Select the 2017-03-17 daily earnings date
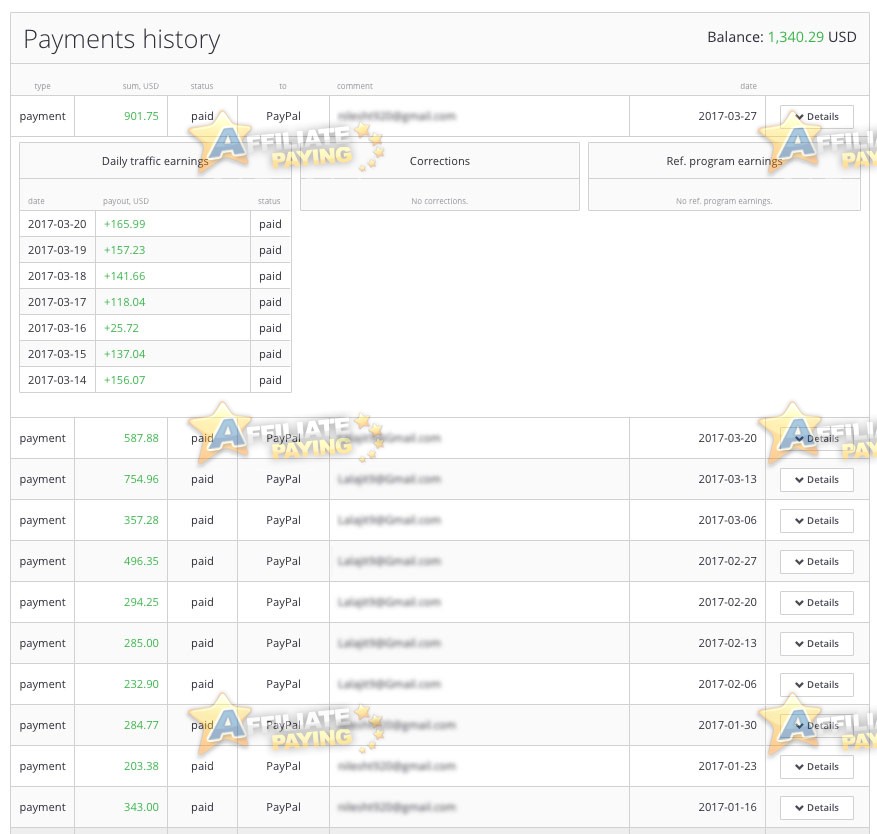 point(57,302)
